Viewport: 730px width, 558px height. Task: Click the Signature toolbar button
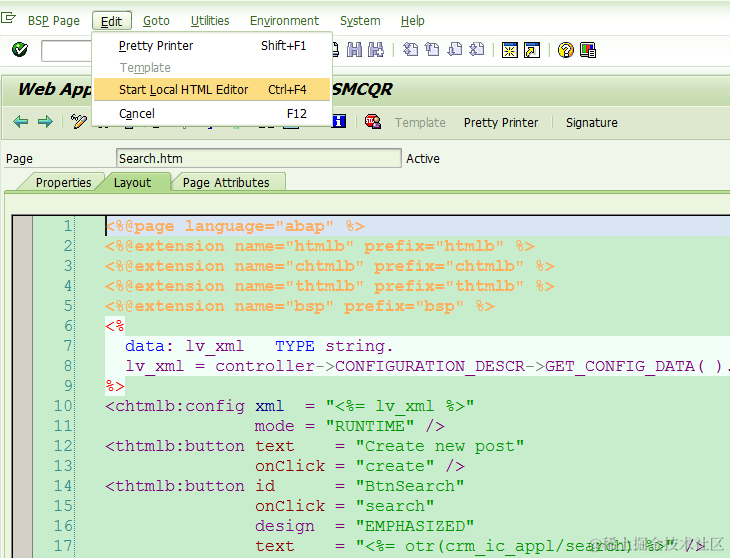coord(591,122)
